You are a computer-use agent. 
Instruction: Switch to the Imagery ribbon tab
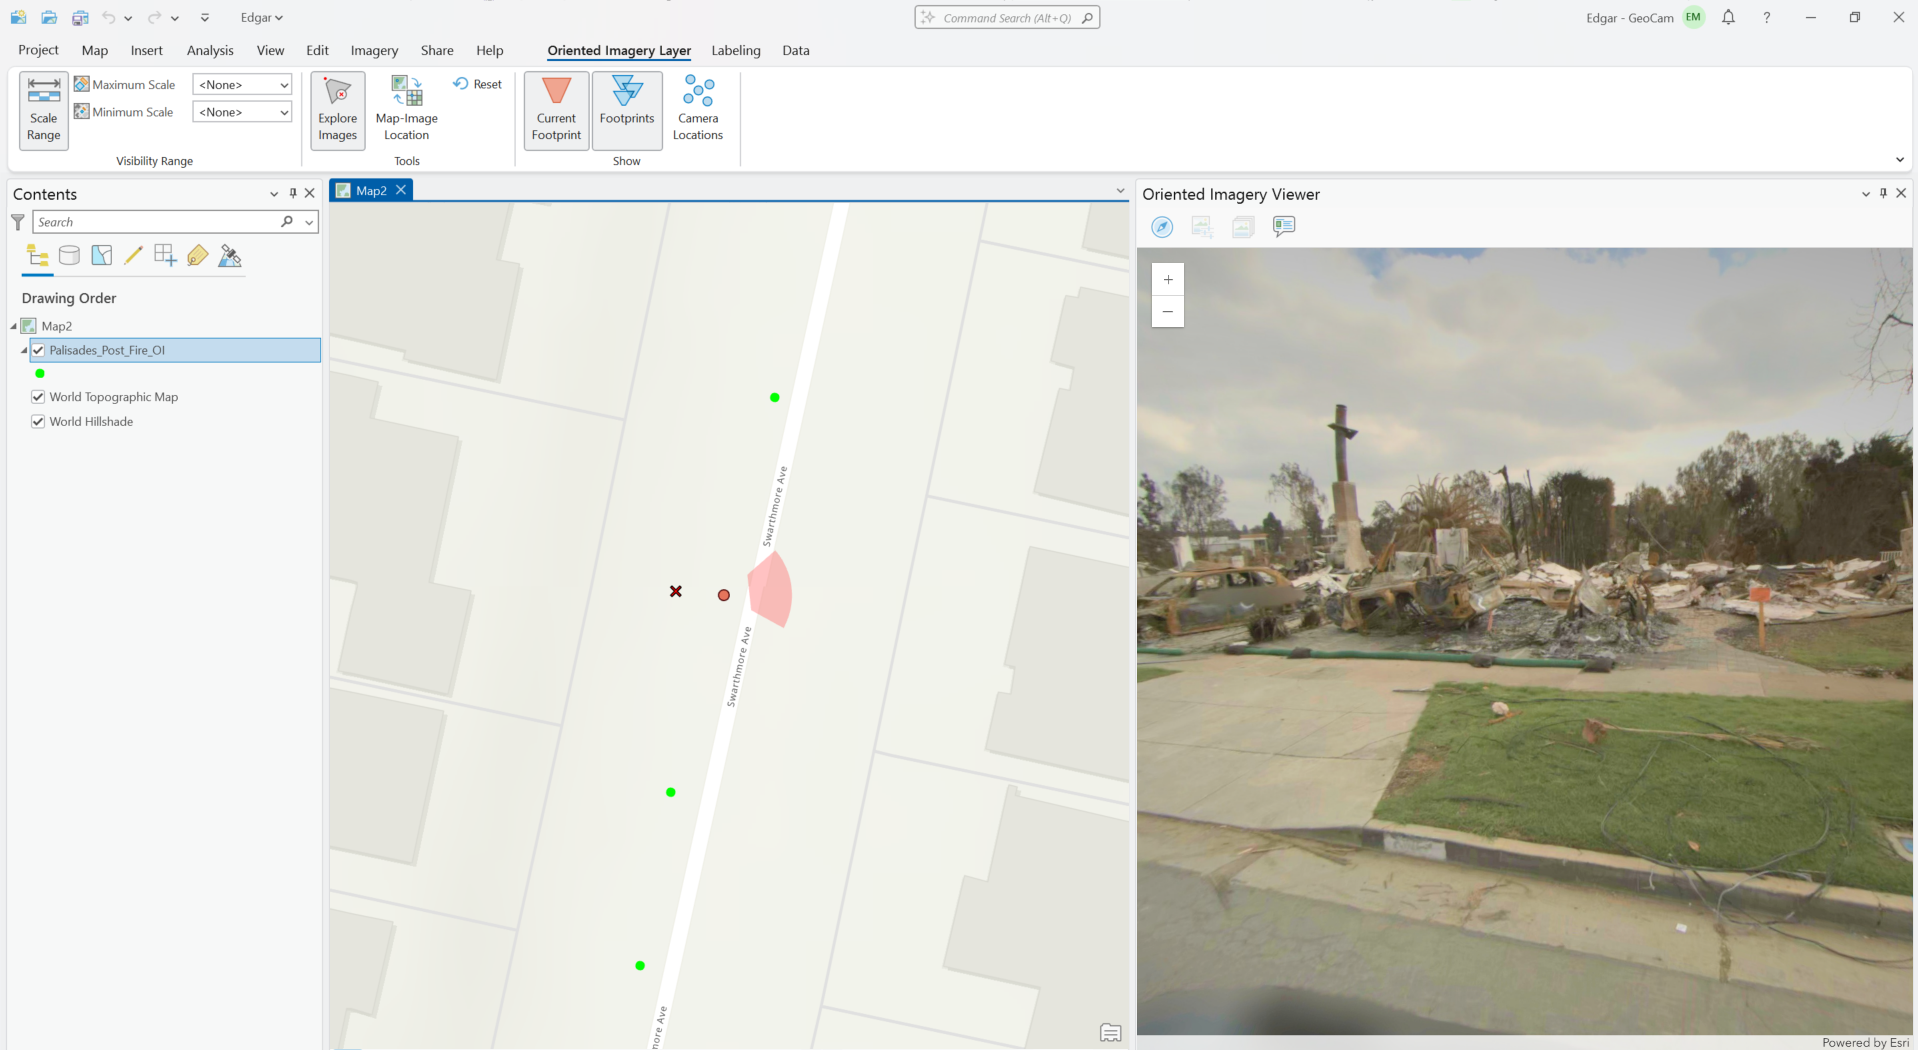374,50
